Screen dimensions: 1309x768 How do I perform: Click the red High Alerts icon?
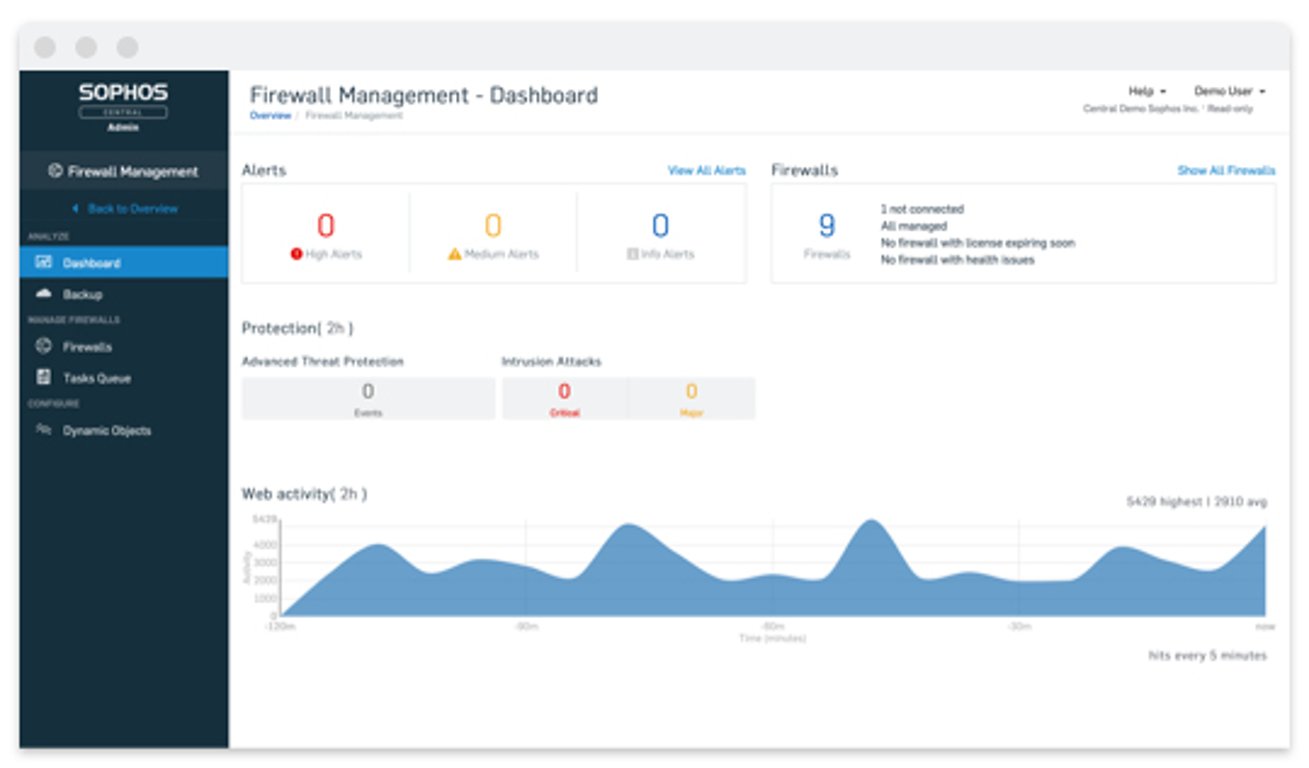click(x=296, y=254)
